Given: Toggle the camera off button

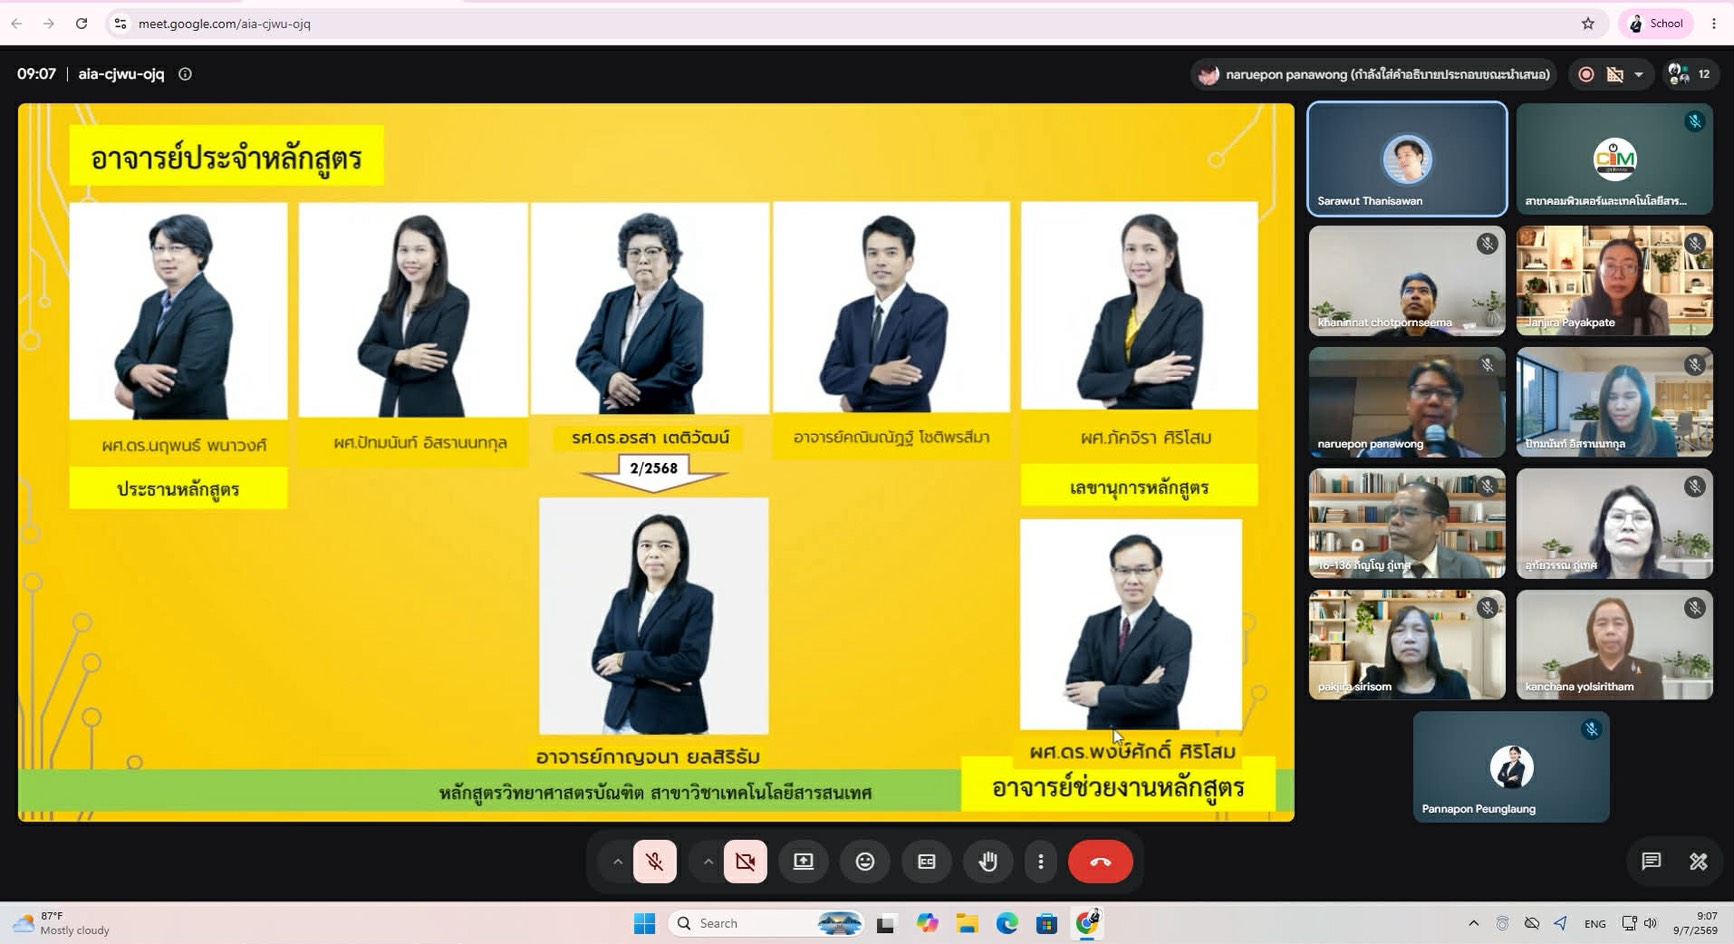Looking at the screenshot, I should point(745,861).
